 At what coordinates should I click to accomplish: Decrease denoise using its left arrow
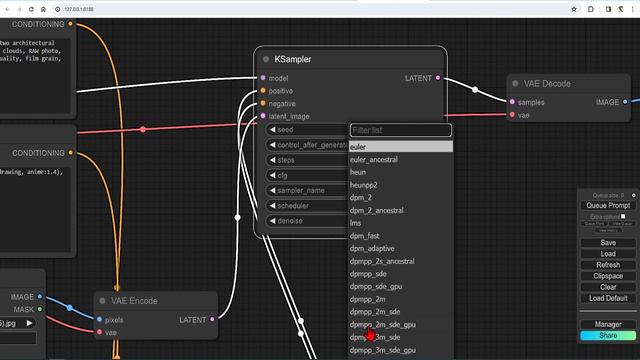pos(272,221)
